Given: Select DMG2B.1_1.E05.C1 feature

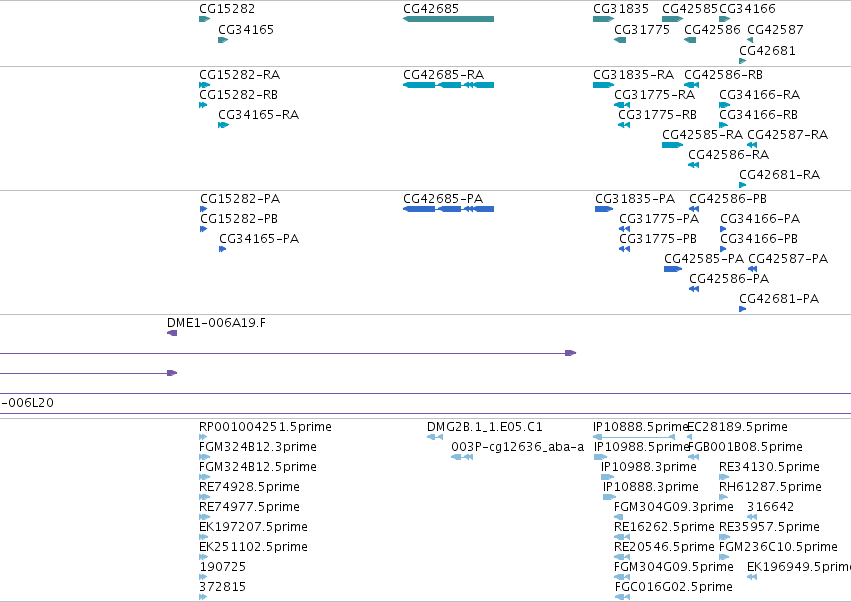Looking at the screenshot, I should pos(485,427).
